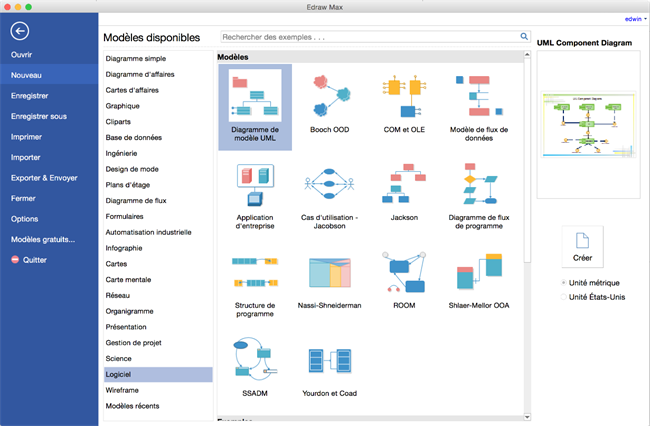Select Unité métrique radio button

click(563, 283)
